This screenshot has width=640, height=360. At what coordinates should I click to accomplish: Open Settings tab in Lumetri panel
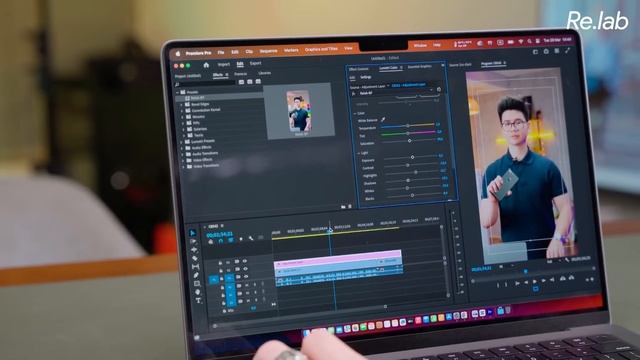366,77
